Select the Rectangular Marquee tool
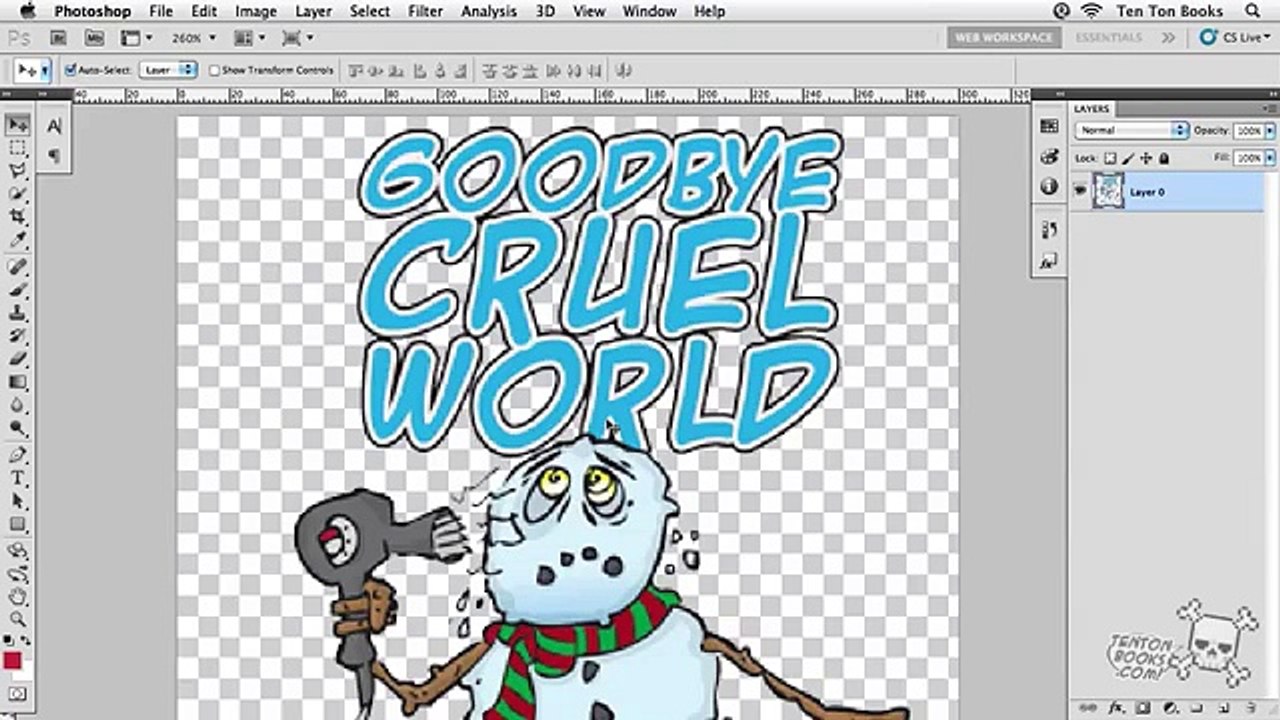 tap(18, 148)
